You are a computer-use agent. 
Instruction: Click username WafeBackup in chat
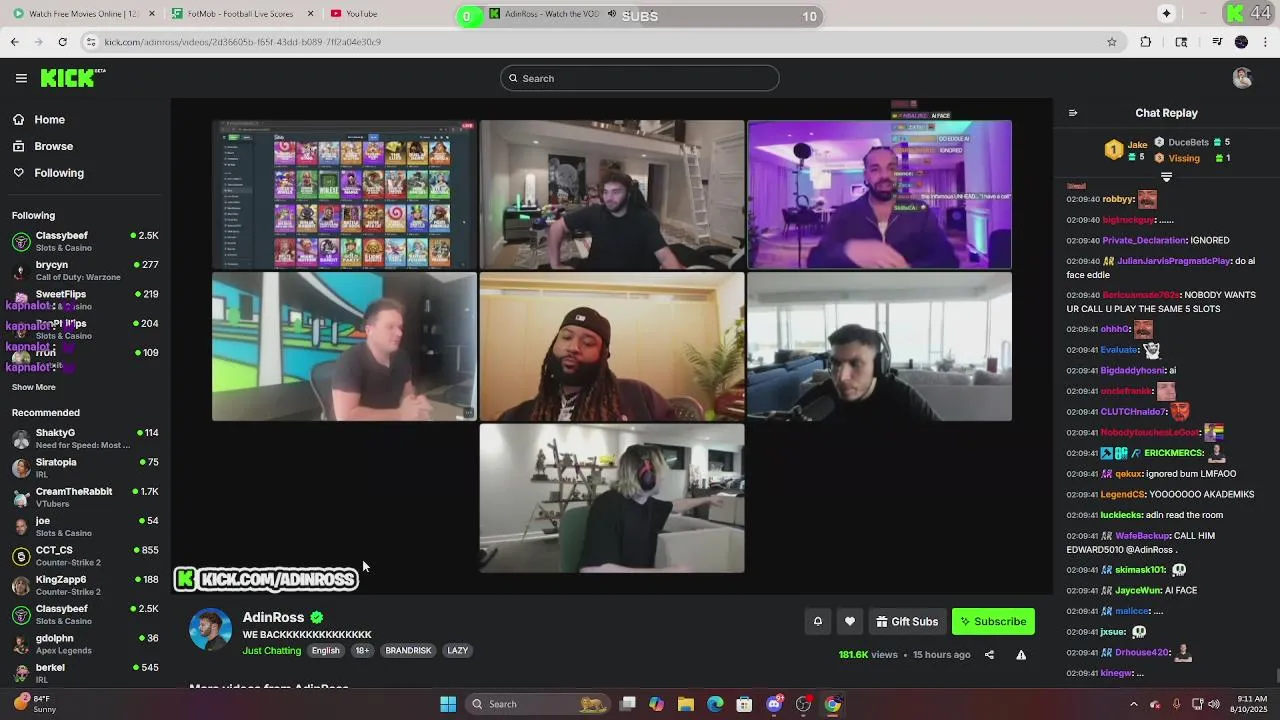[1143, 535]
